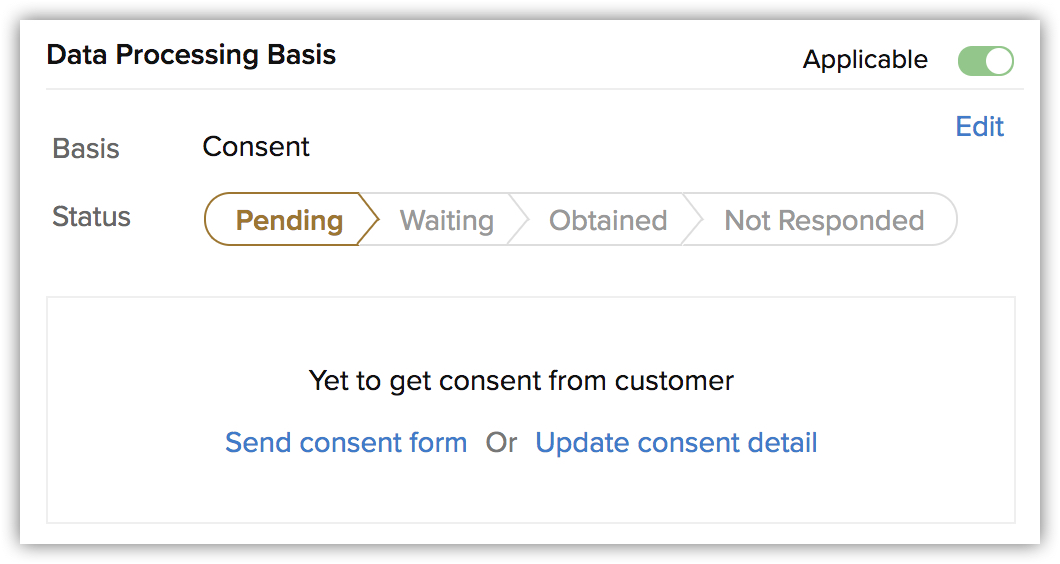Toggle the Applicable switch off
The width and height of the screenshot is (1060, 564).
986,61
